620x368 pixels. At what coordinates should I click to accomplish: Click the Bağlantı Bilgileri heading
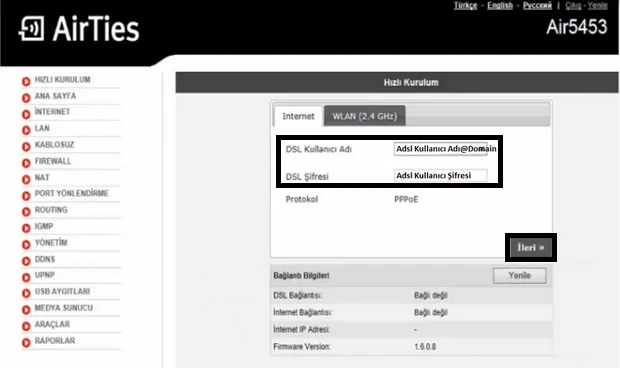point(301,276)
